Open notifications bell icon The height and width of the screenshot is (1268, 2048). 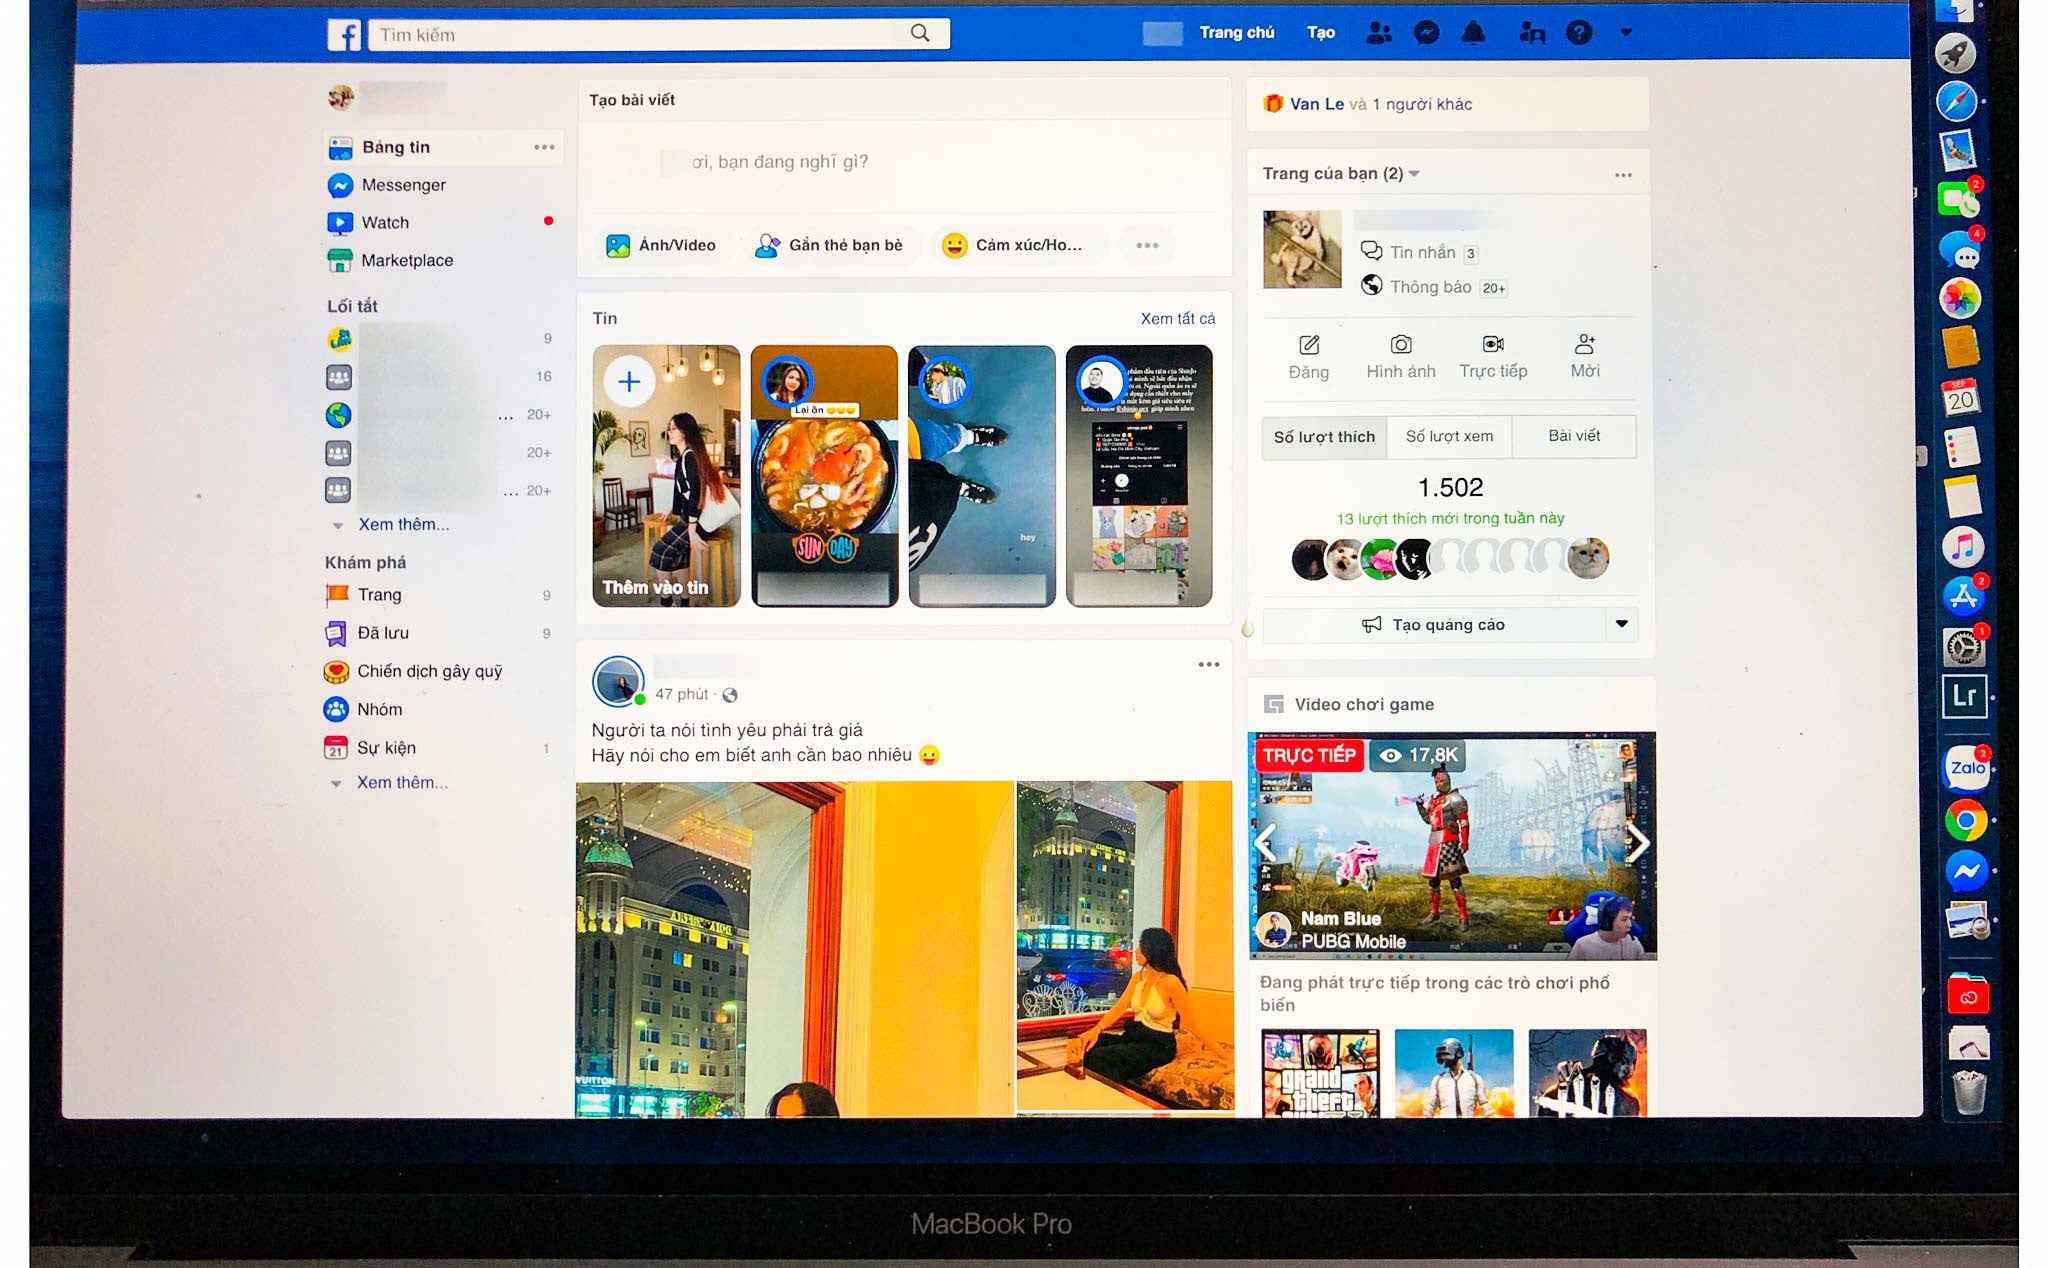point(1473,33)
